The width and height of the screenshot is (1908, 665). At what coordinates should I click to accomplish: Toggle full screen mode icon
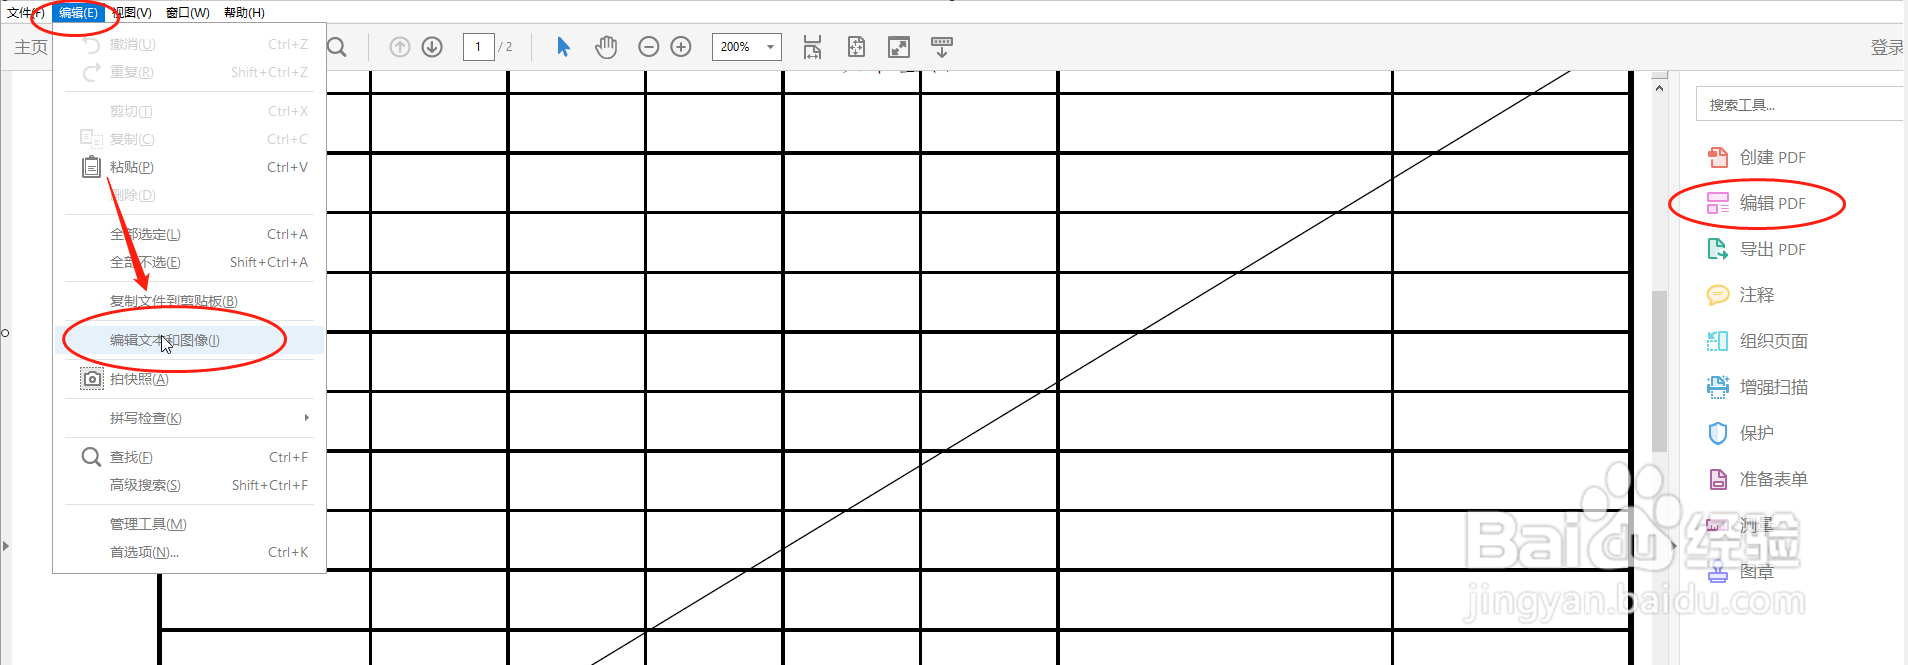tap(899, 47)
